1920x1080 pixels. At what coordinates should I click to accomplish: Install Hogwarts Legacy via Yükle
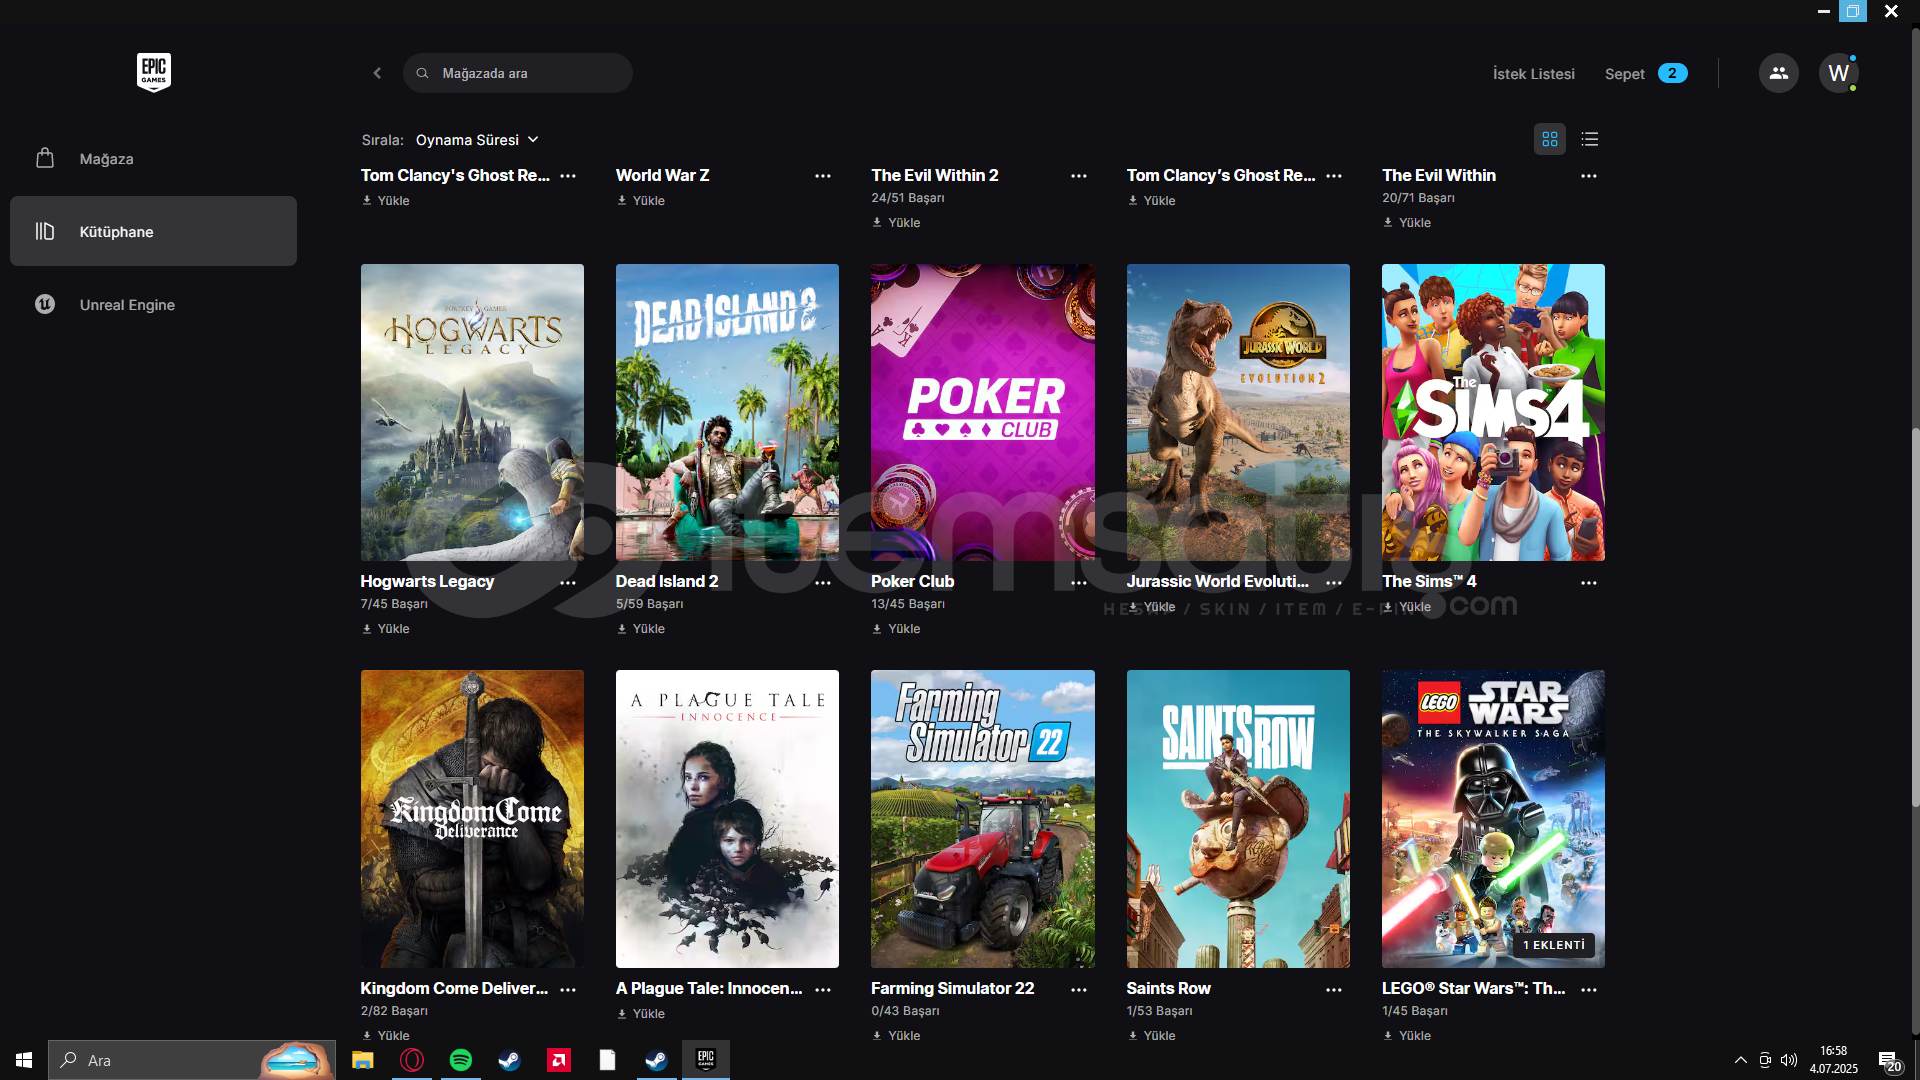point(386,629)
